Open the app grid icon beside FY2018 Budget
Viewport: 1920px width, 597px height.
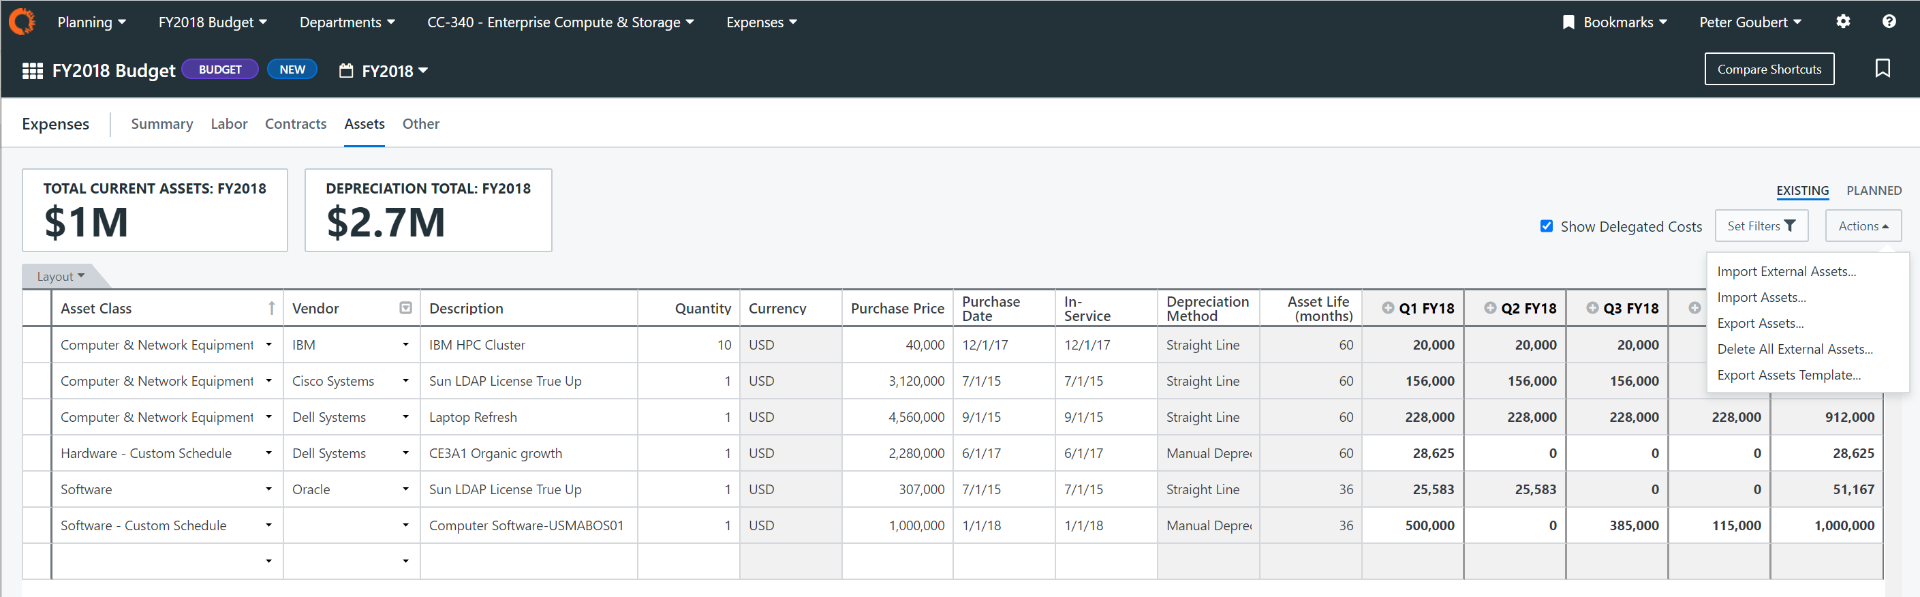33,71
